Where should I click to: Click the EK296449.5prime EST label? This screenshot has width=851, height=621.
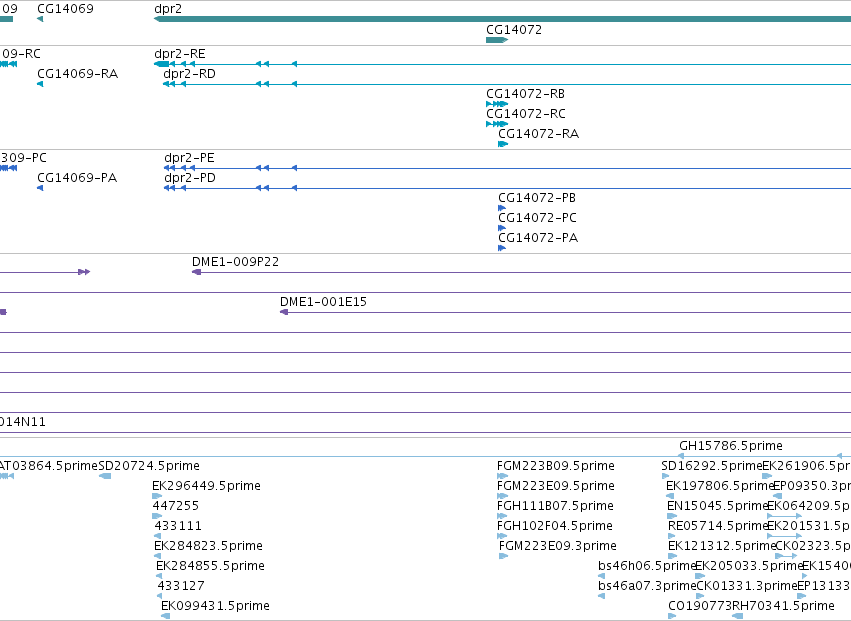[206, 486]
